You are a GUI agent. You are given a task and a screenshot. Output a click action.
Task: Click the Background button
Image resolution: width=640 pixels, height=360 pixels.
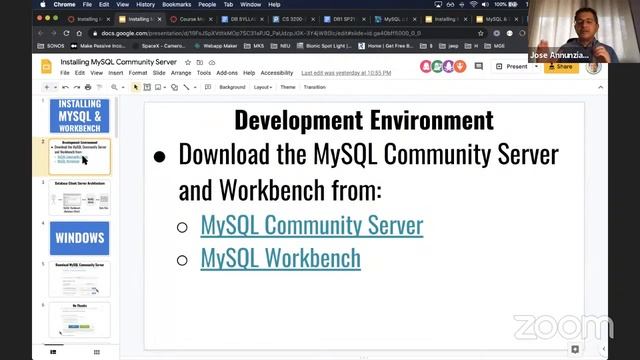232,87
